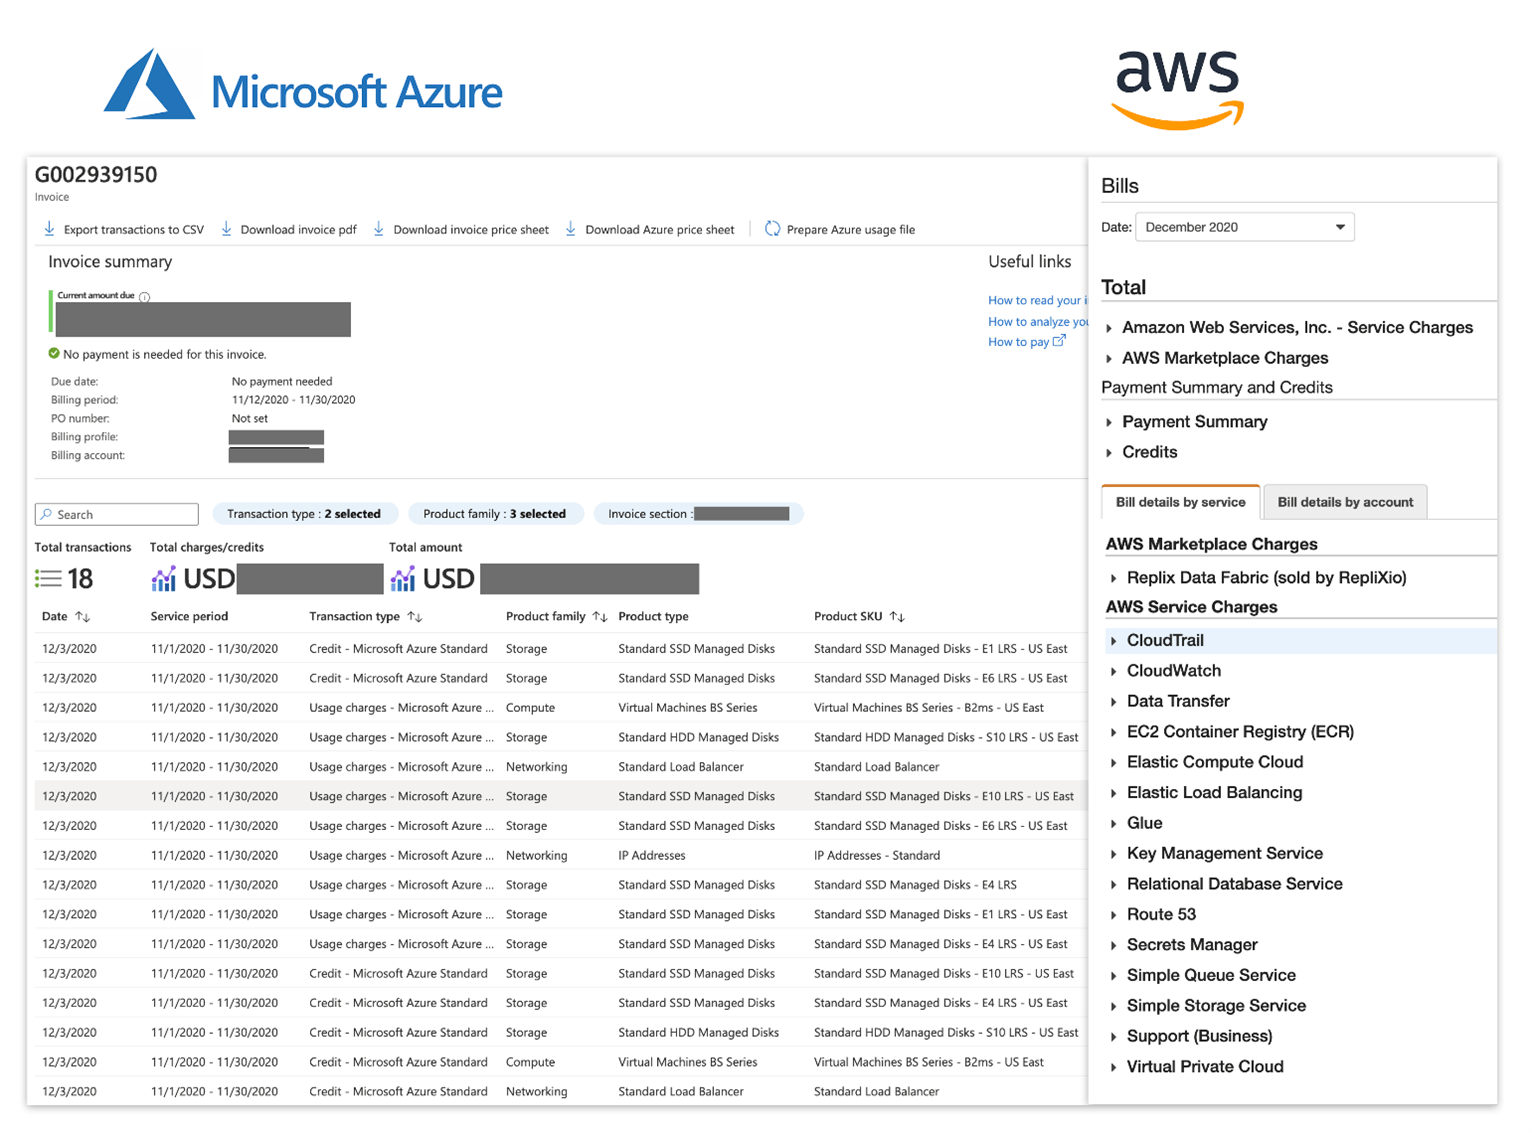This screenshot has width=1532, height=1133.
Task: Open the December 2020 date dropdown
Action: pos(1244,227)
